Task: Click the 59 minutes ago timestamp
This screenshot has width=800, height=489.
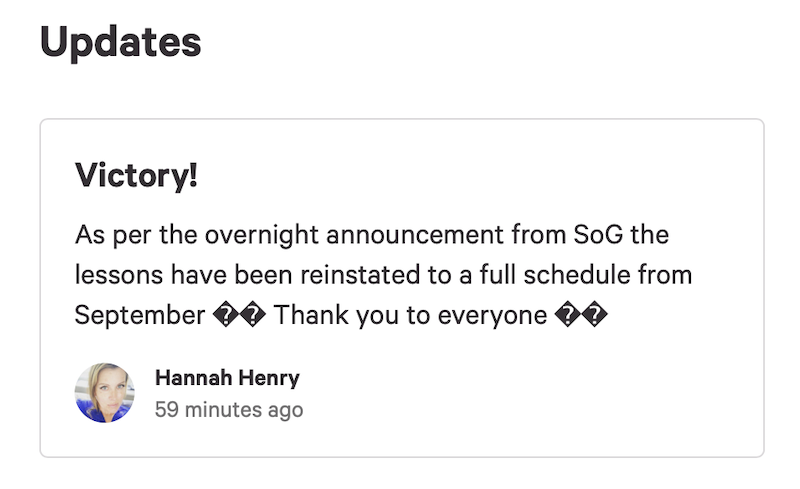Action: click(229, 409)
